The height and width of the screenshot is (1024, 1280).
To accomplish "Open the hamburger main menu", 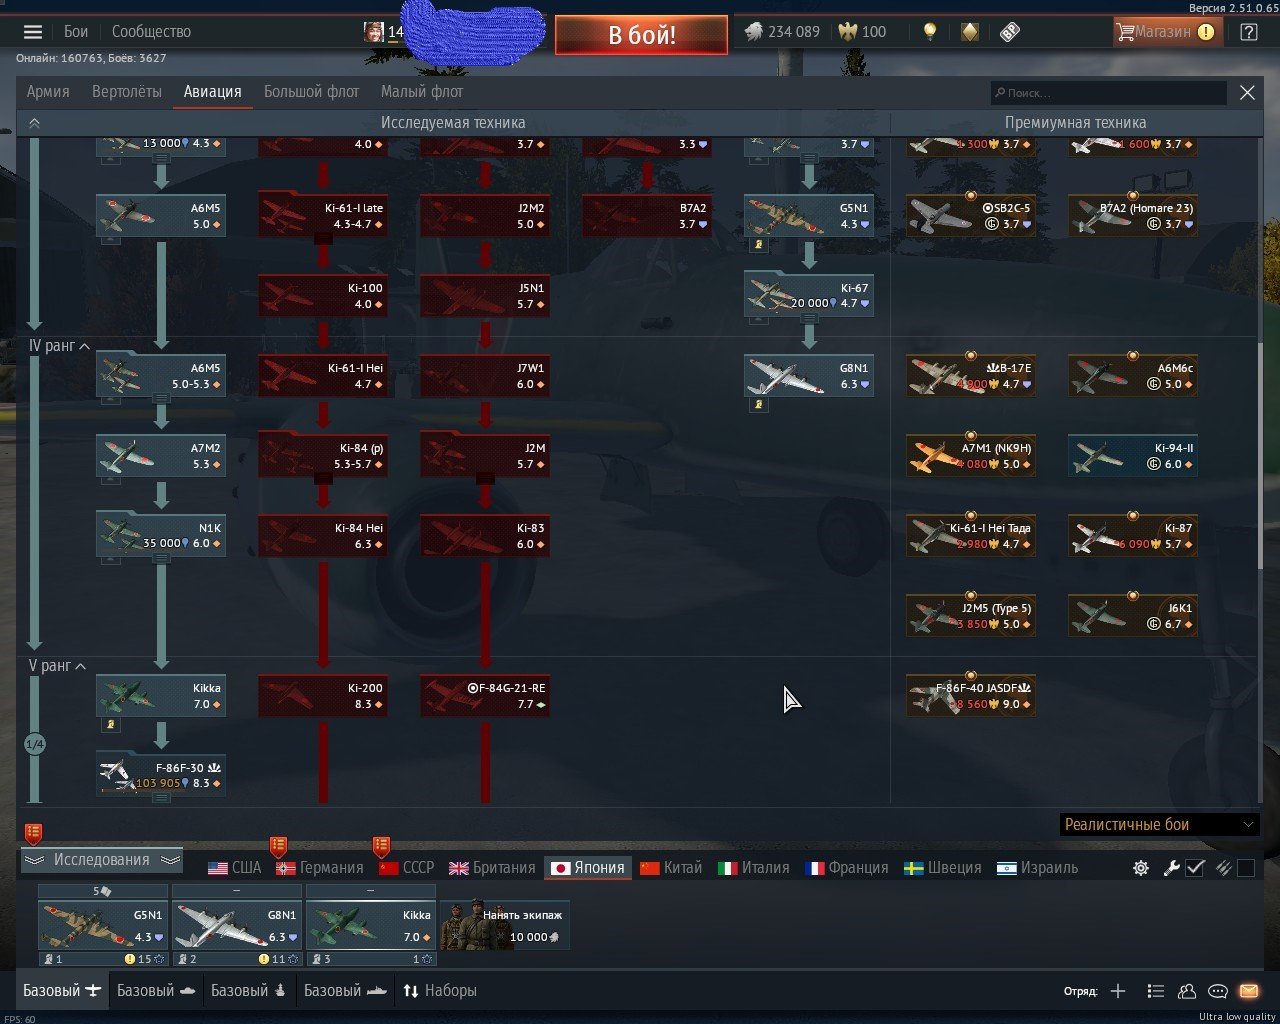I will point(33,32).
